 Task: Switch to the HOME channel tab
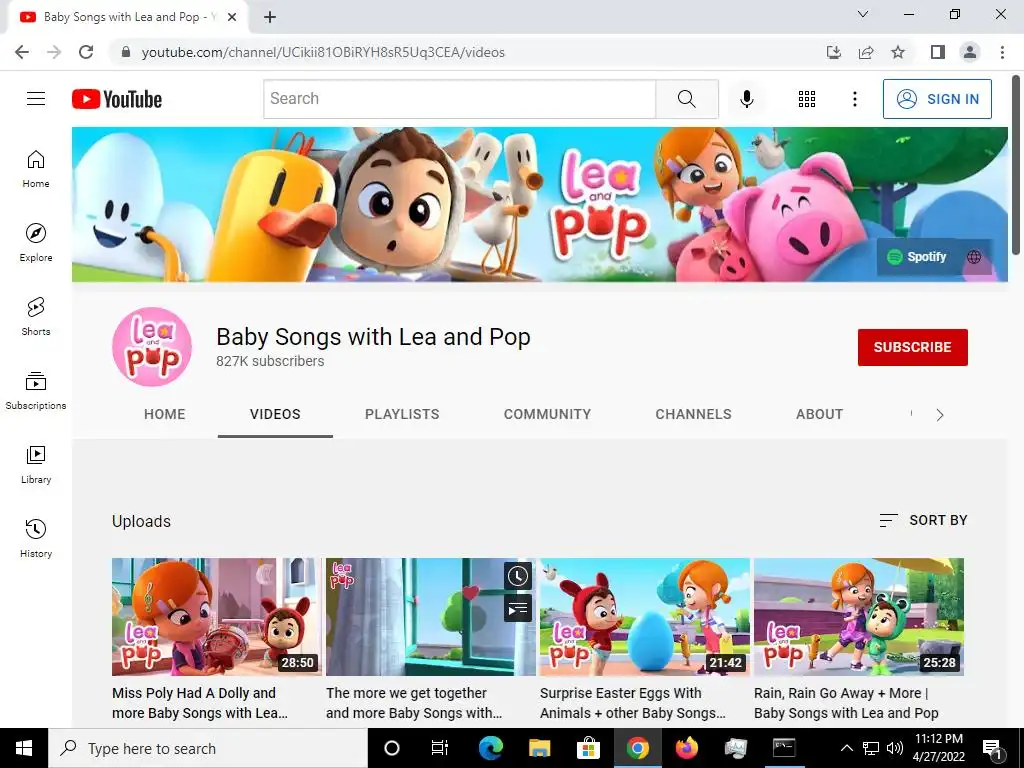point(165,414)
